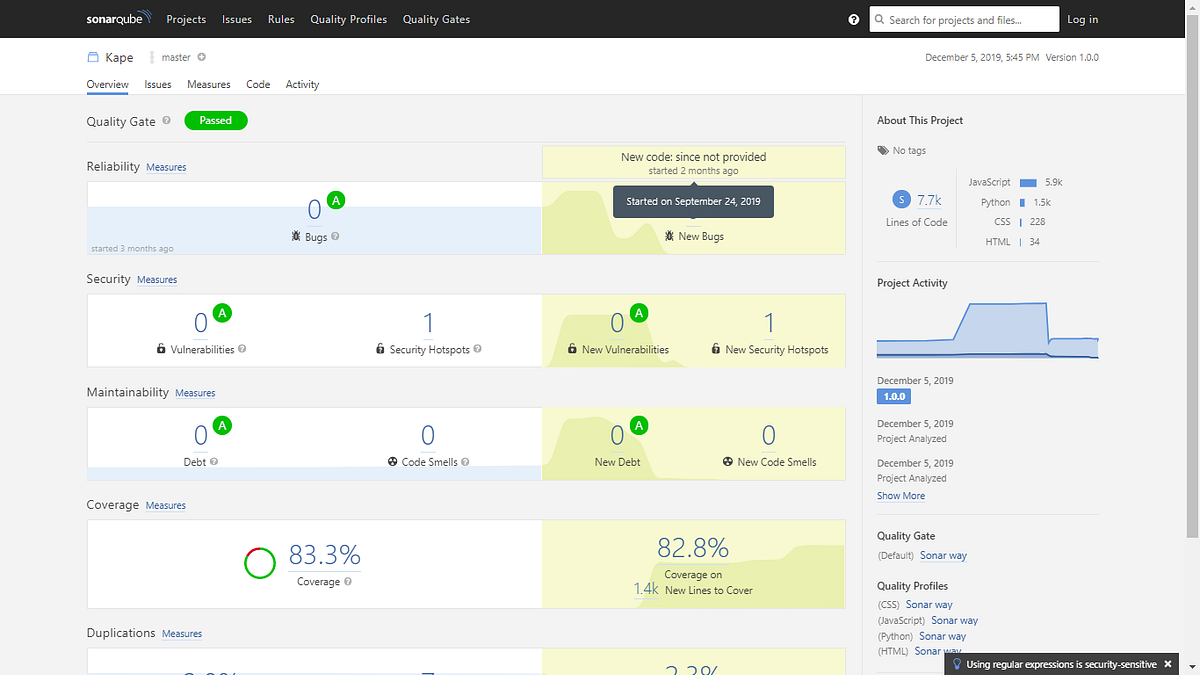This screenshot has width=1200, height=675.
Task: Open Measures link next to Security
Action: 157,280
